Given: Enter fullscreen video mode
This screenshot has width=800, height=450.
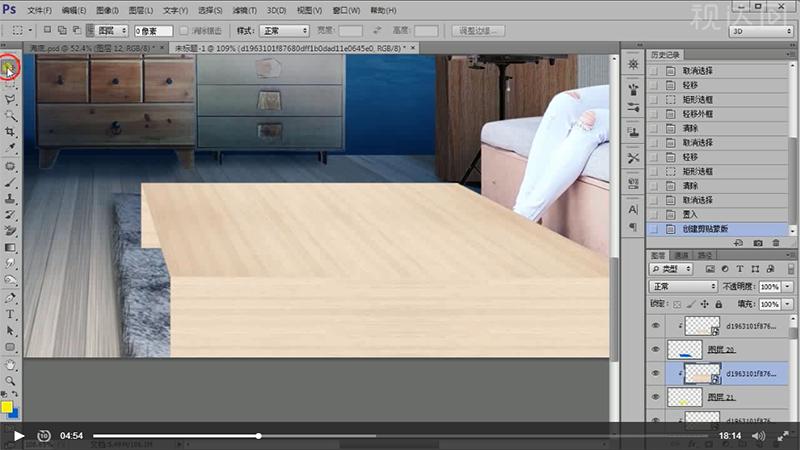Looking at the screenshot, I should point(783,436).
